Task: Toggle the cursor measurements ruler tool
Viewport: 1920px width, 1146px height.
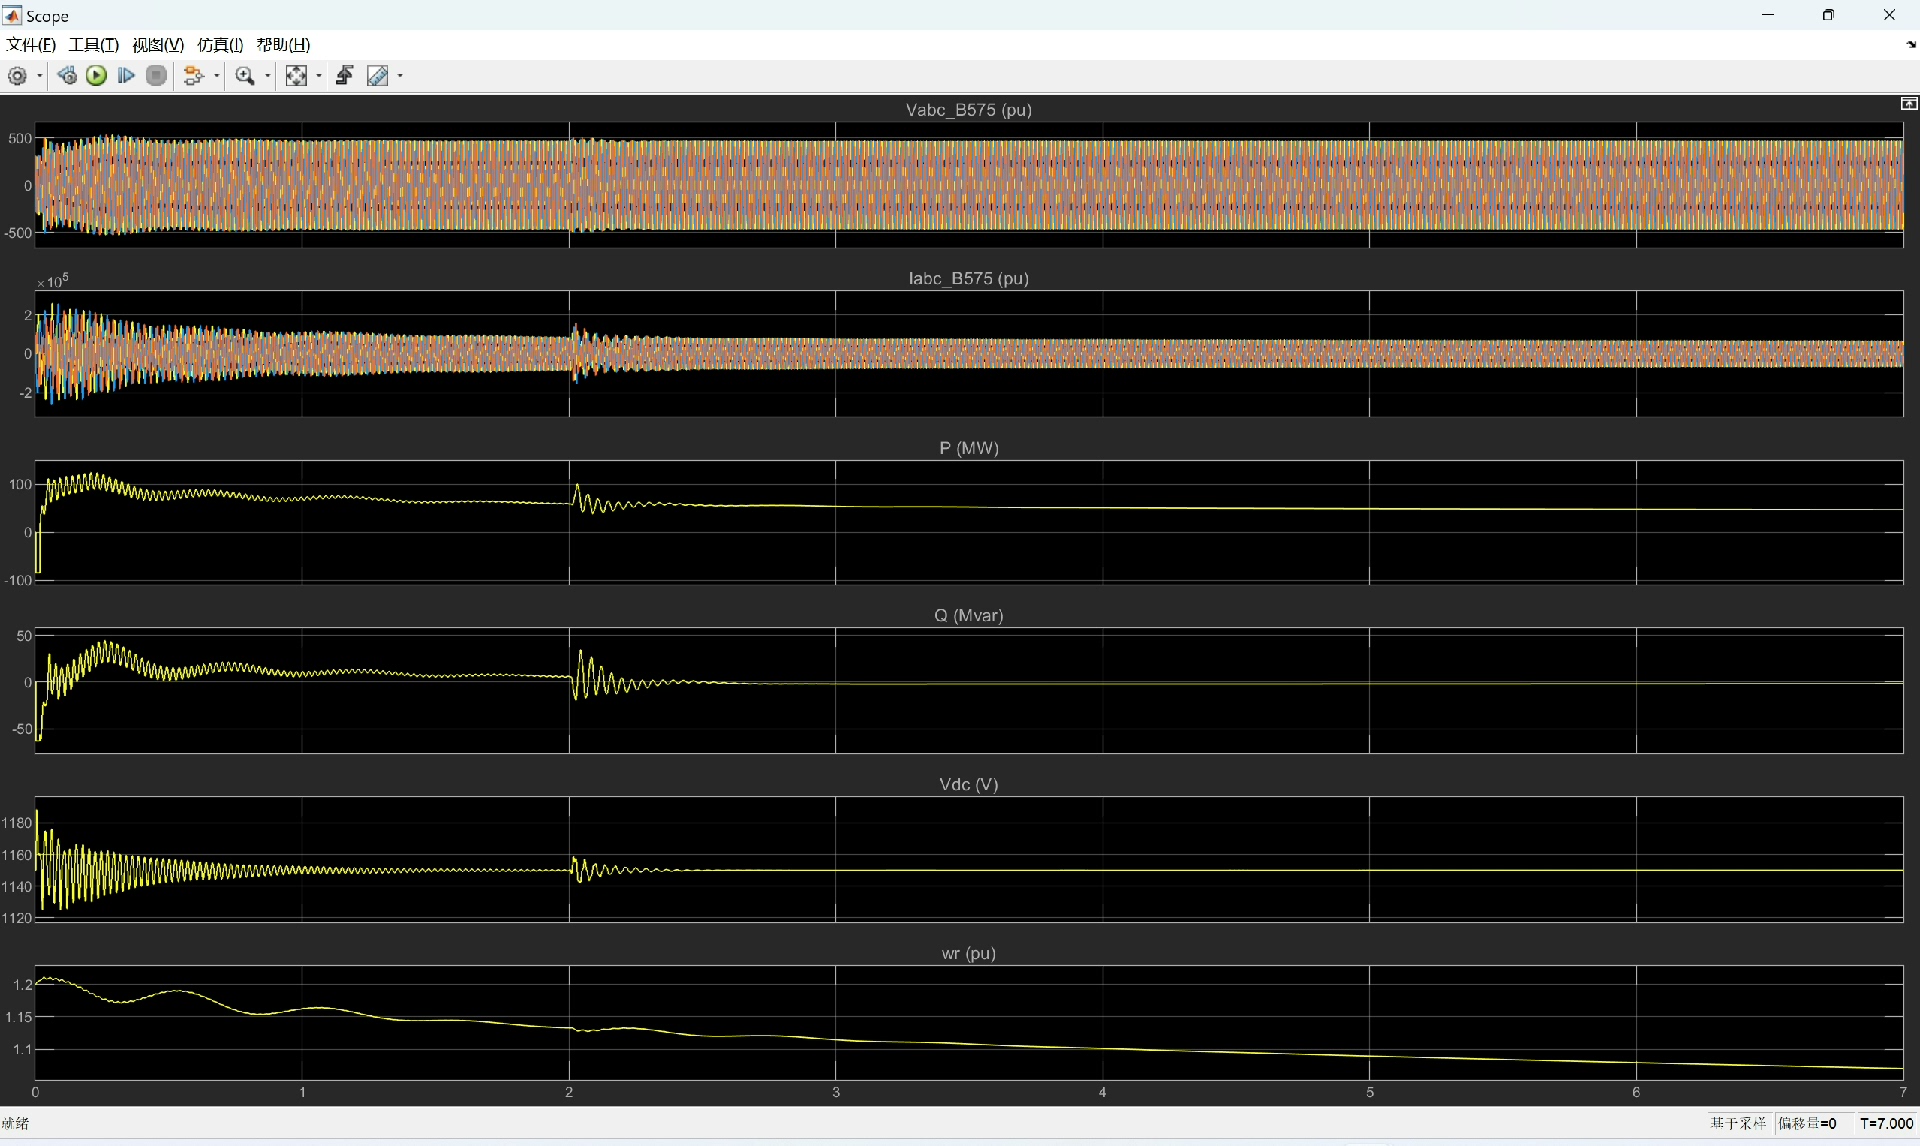Action: [377, 76]
